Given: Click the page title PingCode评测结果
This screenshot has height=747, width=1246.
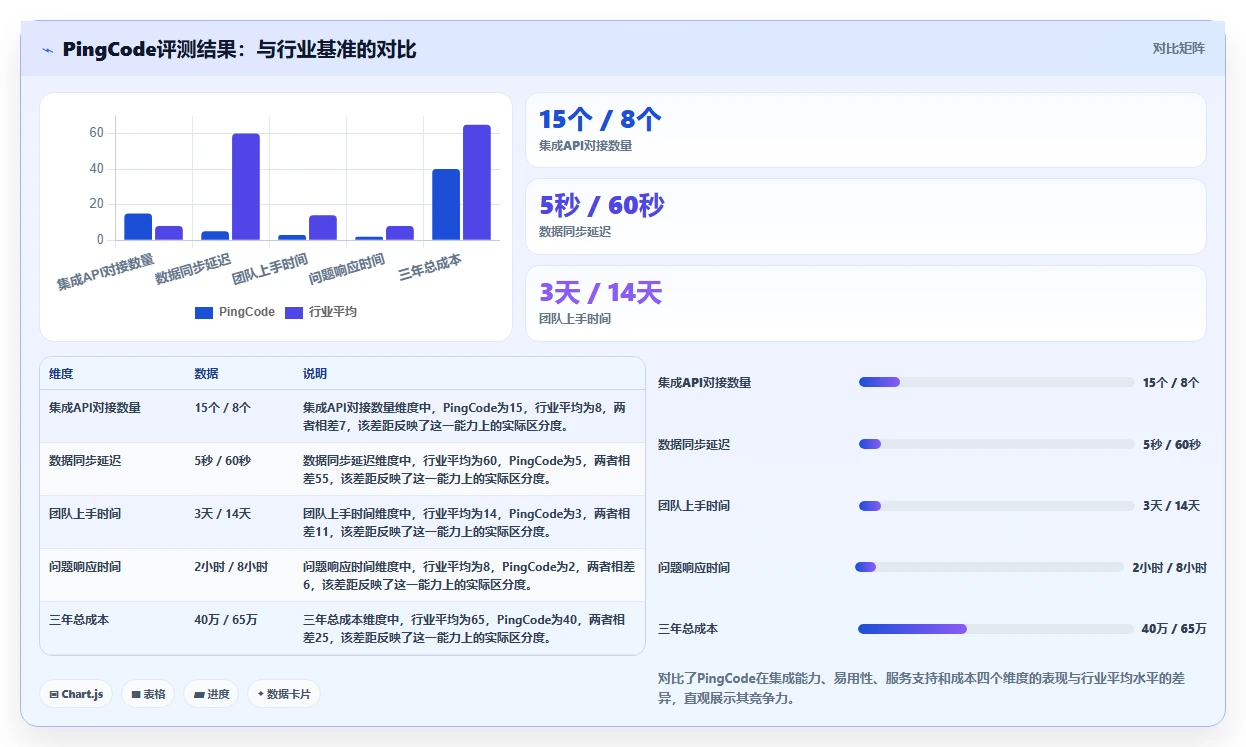Looking at the screenshot, I should pos(239,50).
